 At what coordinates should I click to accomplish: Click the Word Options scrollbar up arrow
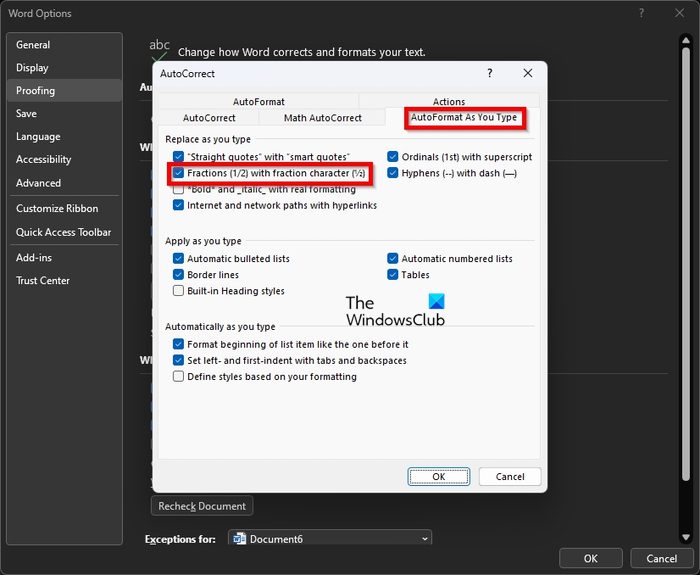(686, 41)
